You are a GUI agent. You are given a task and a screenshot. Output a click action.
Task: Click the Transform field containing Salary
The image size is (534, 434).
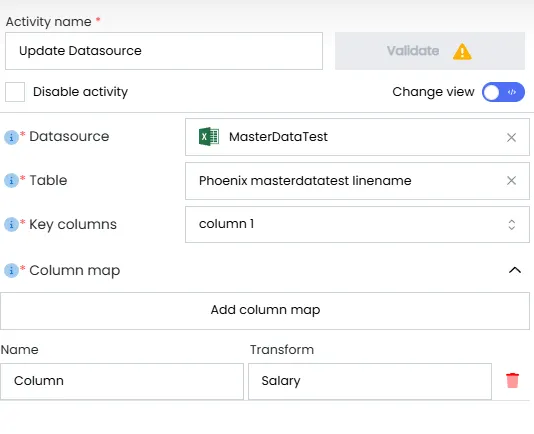coord(370,381)
